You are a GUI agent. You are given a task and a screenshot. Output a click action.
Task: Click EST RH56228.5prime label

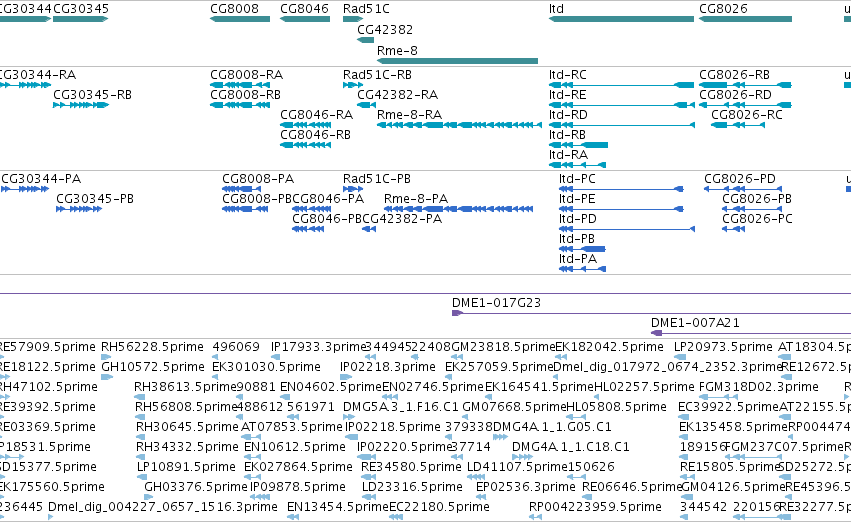[x=153, y=347]
